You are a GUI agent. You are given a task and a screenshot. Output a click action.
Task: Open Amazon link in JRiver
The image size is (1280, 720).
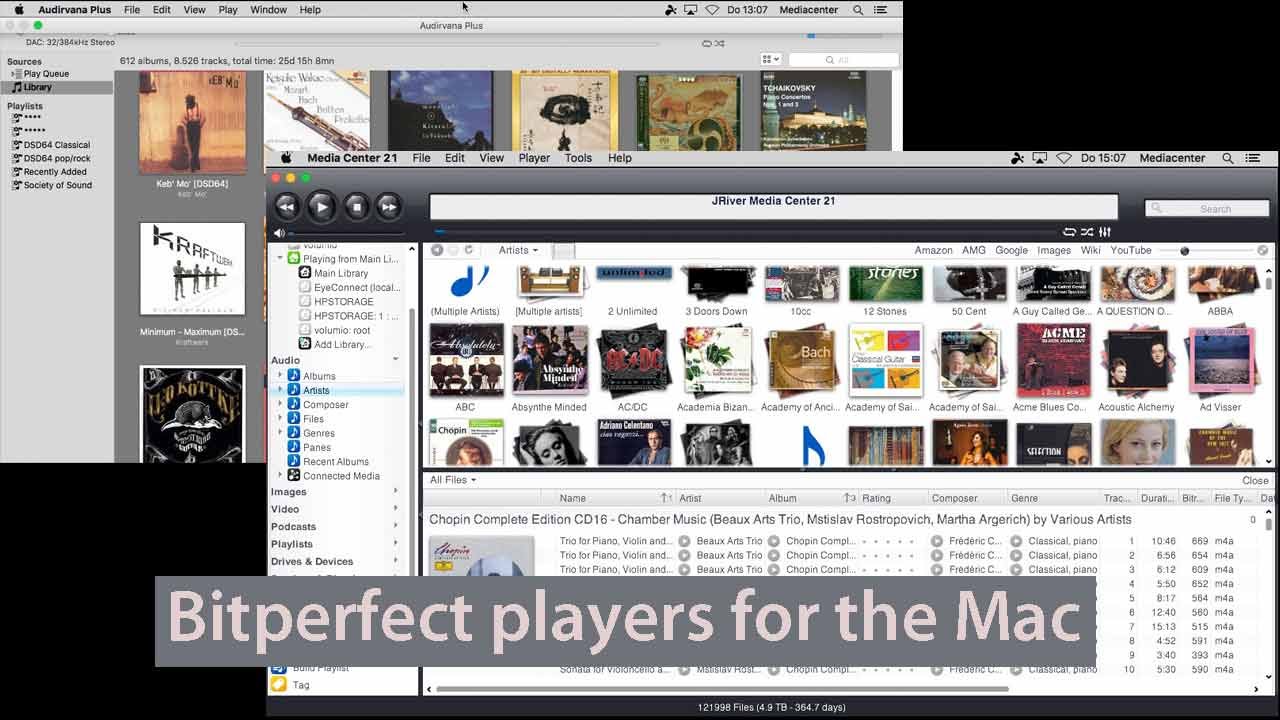(x=933, y=250)
